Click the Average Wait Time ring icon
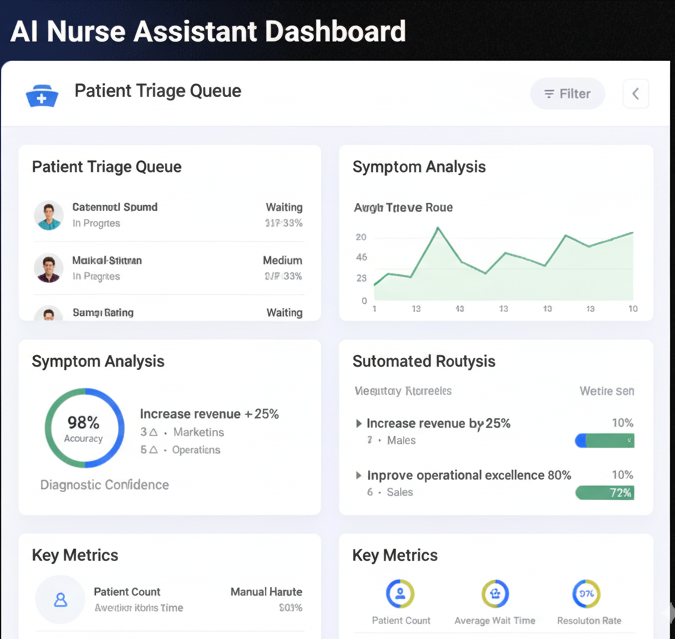Image resolution: width=675 pixels, height=639 pixels. [x=494, y=594]
